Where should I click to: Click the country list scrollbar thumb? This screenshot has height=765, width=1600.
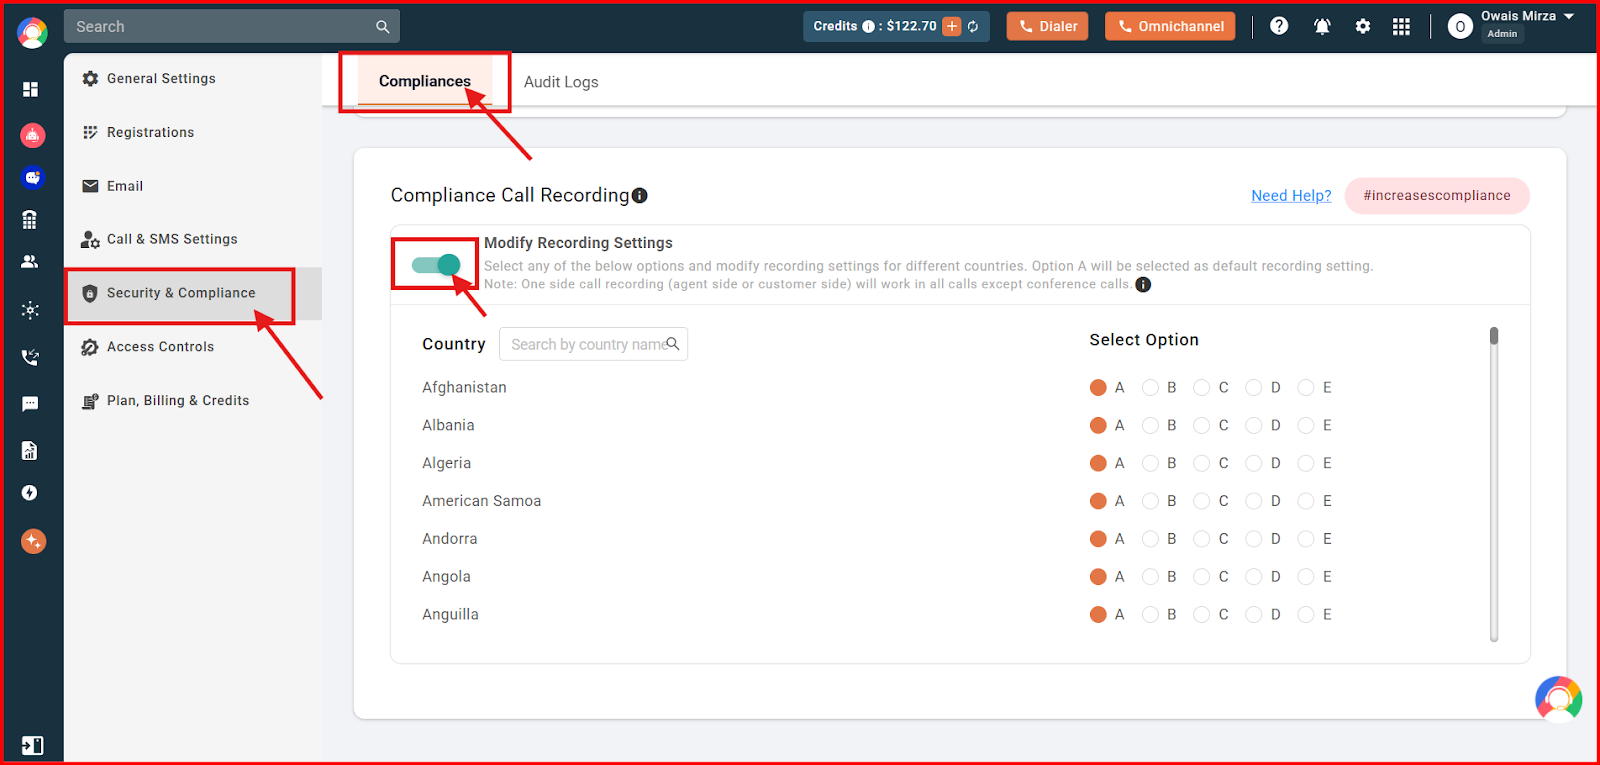coord(1494,336)
